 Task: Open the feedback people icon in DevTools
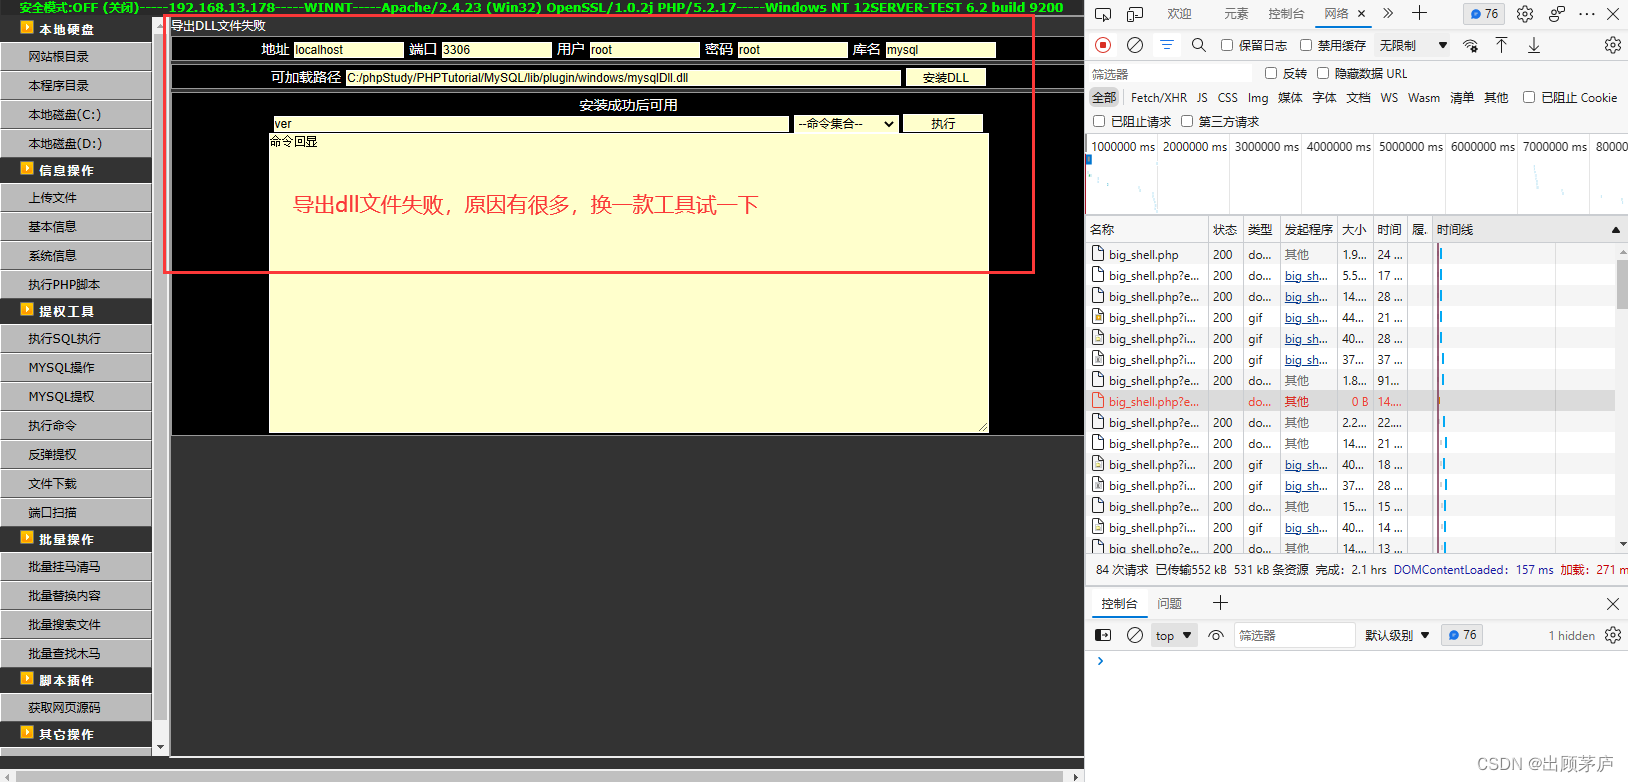click(x=1557, y=14)
